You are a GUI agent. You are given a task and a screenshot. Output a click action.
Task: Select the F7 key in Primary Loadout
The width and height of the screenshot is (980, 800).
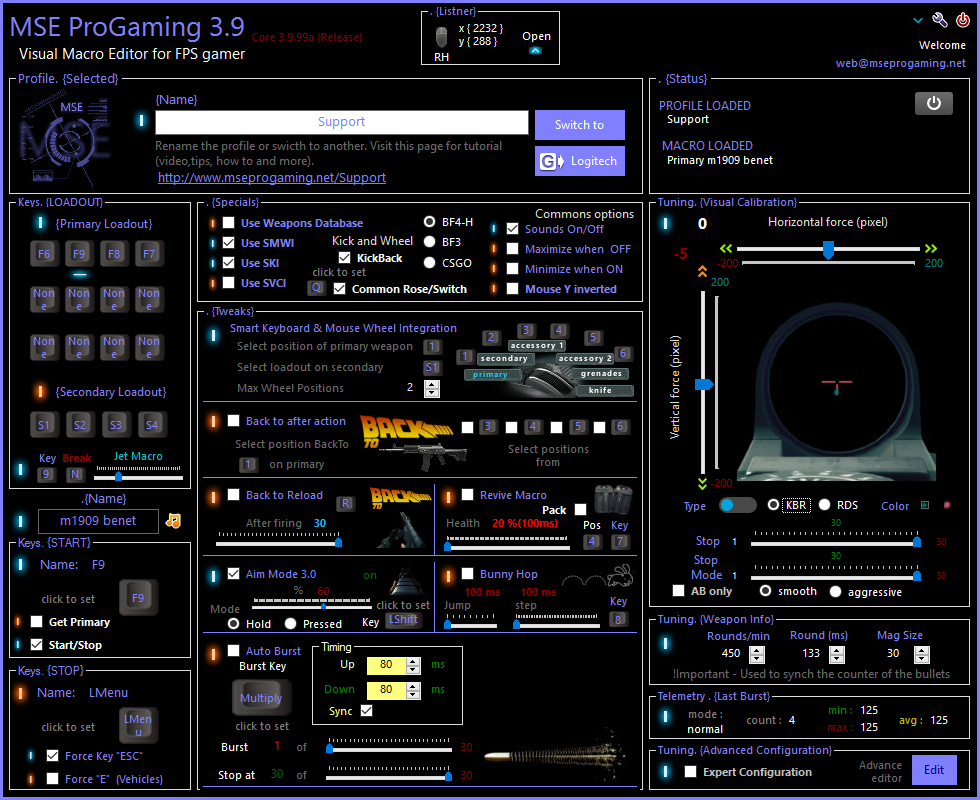point(149,254)
